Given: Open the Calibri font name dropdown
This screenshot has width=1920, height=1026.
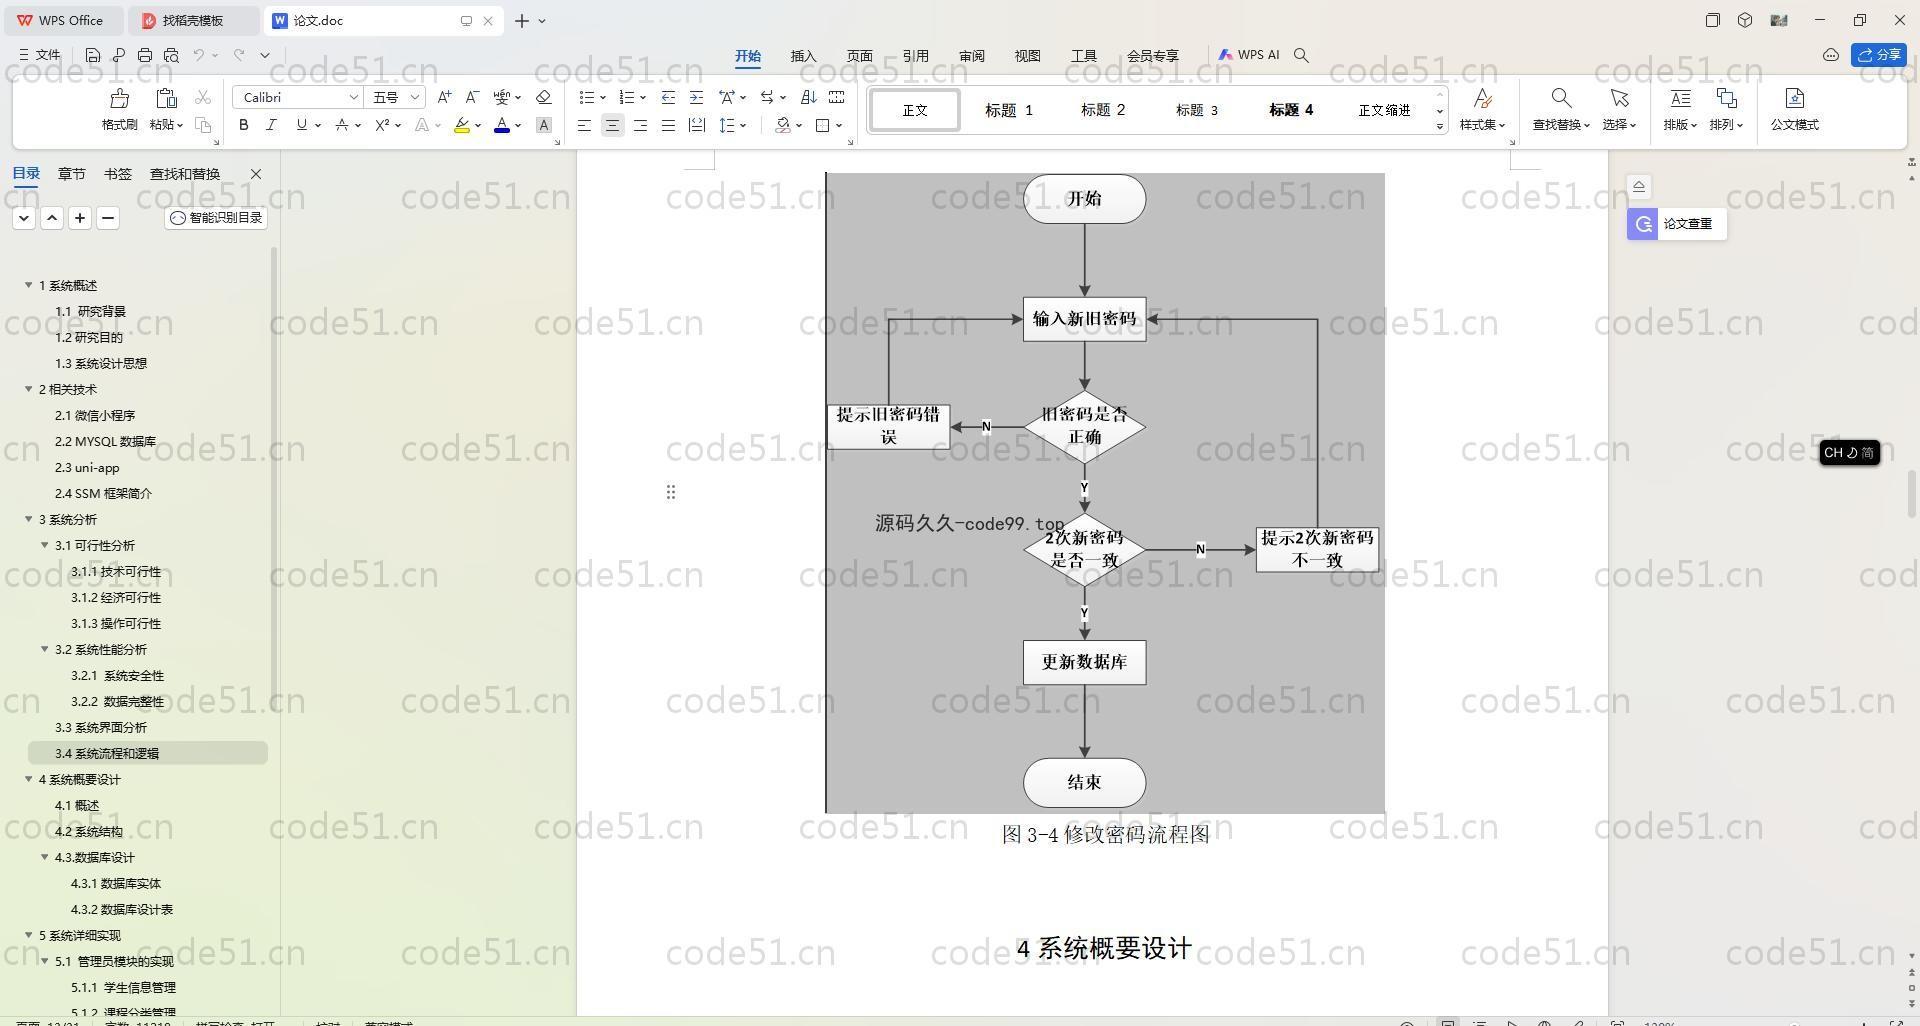Looking at the screenshot, I should tap(353, 97).
